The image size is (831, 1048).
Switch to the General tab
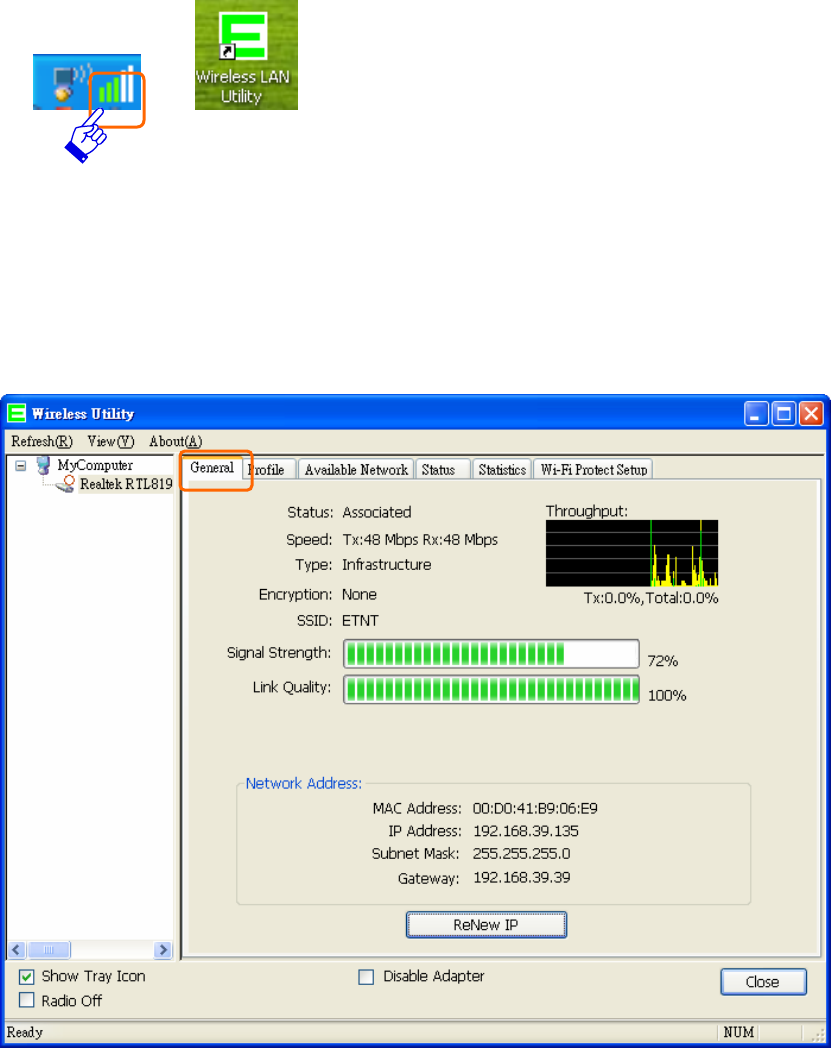pos(212,468)
